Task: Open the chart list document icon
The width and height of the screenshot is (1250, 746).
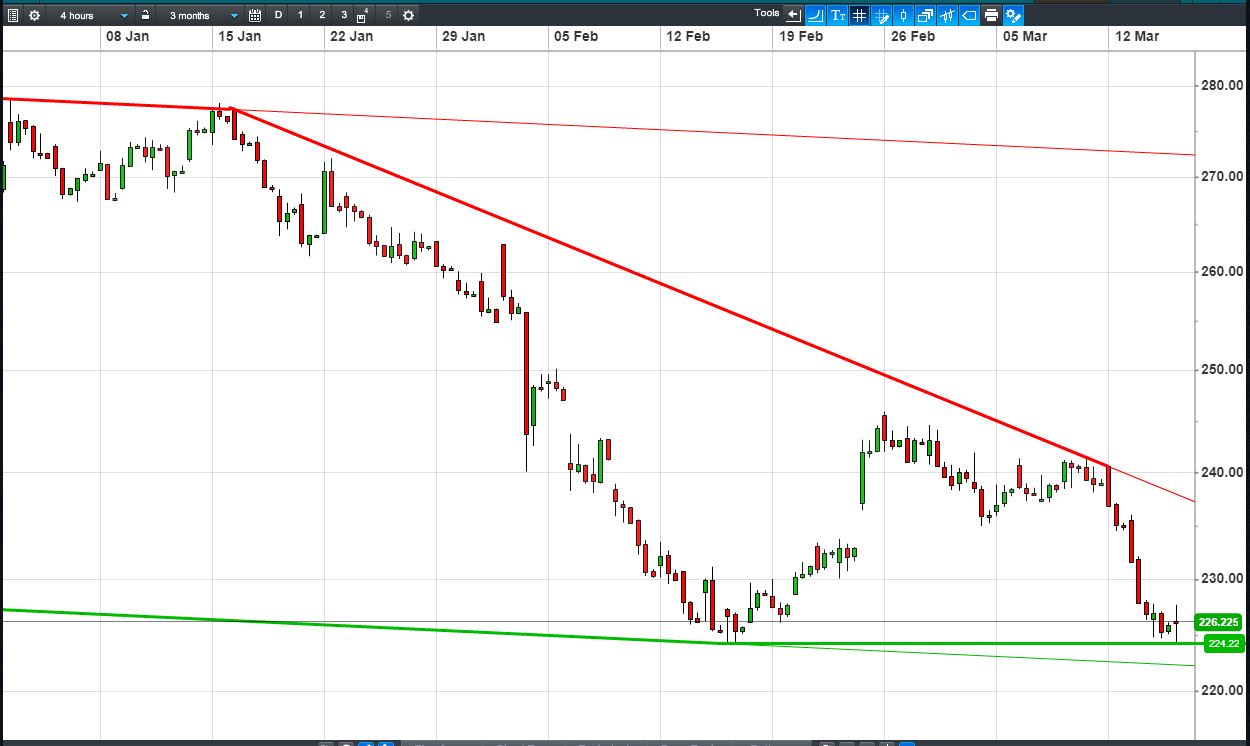Action: tap(13, 15)
